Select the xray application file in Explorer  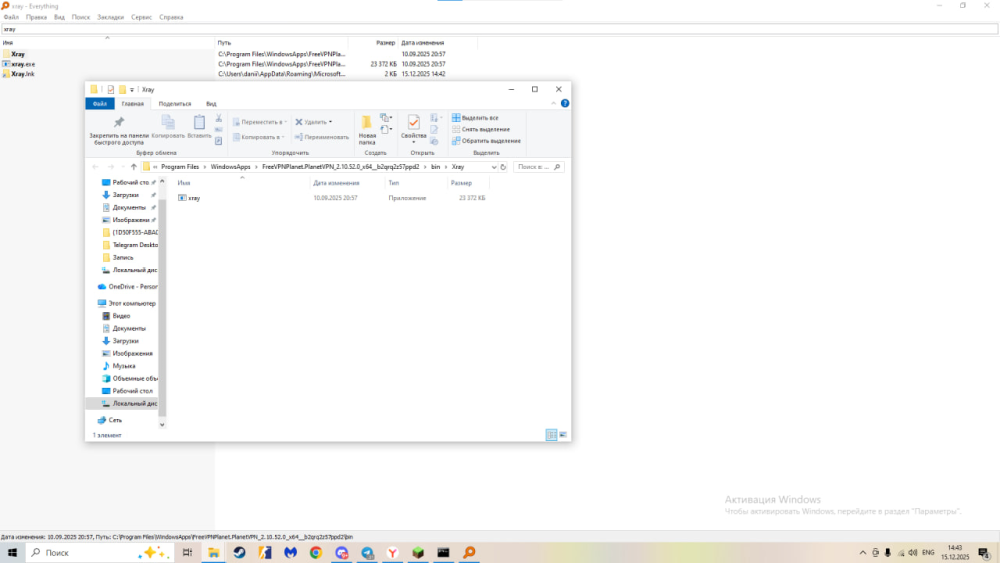click(194, 198)
